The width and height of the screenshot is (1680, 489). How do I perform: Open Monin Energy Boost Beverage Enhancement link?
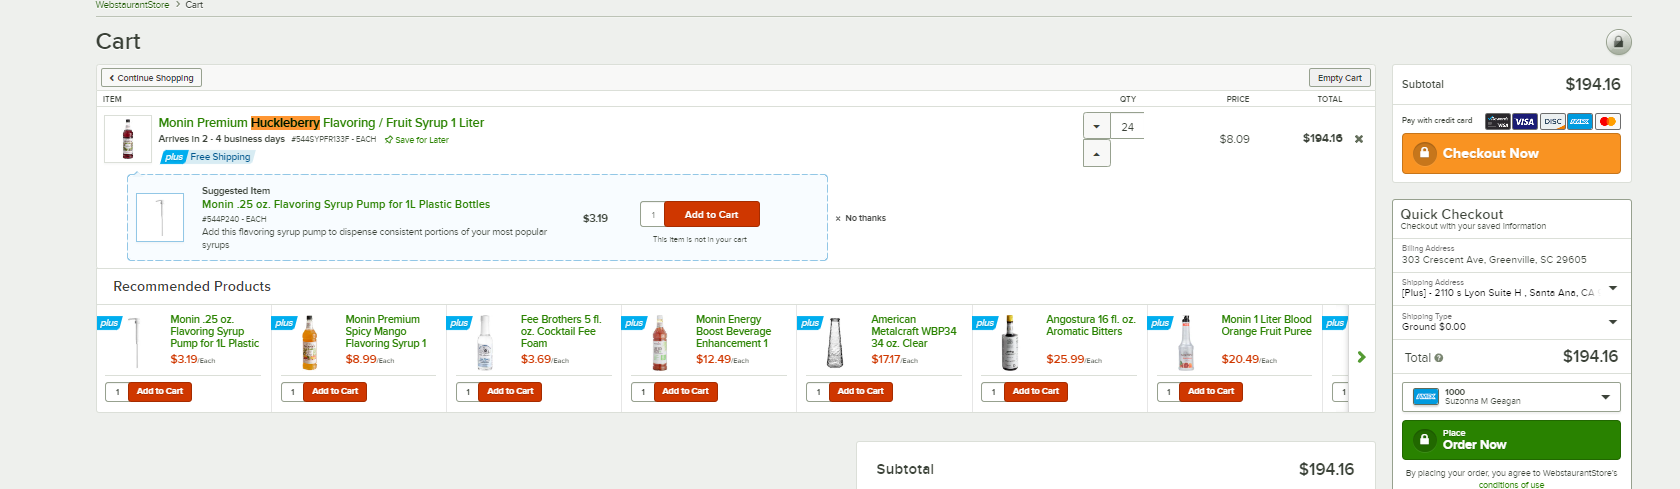[x=734, y=332]
